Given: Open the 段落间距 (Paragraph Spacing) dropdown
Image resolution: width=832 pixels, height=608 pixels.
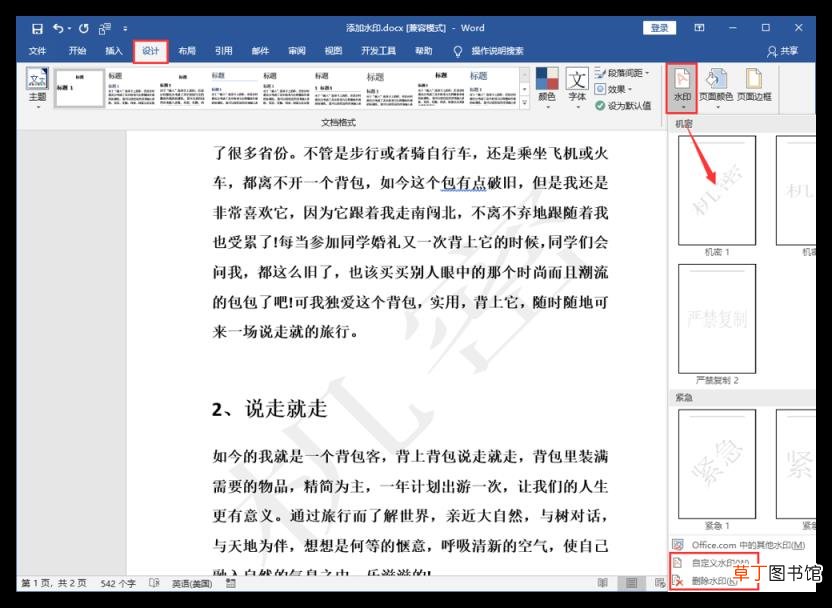Looking at the screenshot, I should (x=622, y=73).
